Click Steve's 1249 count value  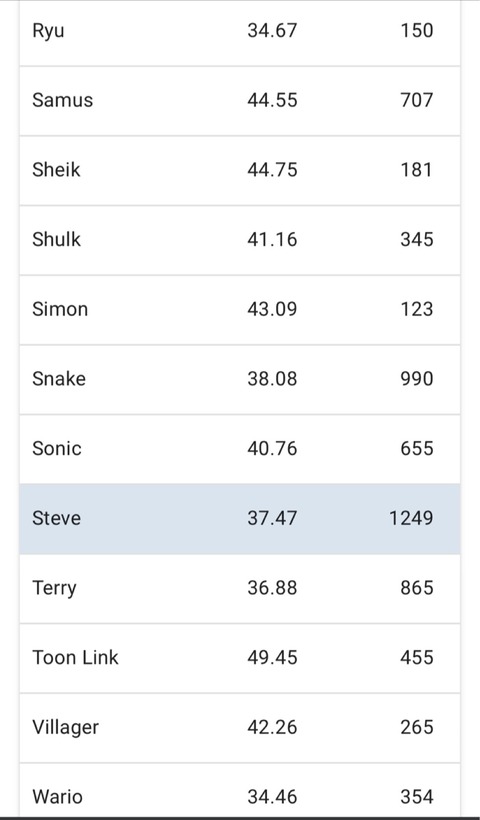(x=411, y=518)
